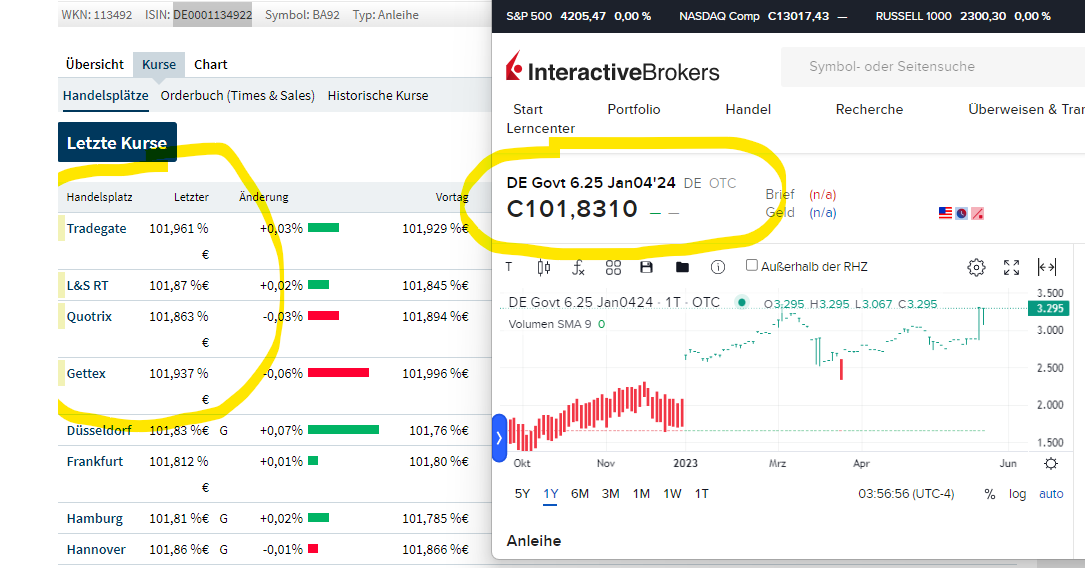Viewport: 1085px width, 568px height.
Task: Open the Gettex exchange link
Action: [x=86, y=374]
